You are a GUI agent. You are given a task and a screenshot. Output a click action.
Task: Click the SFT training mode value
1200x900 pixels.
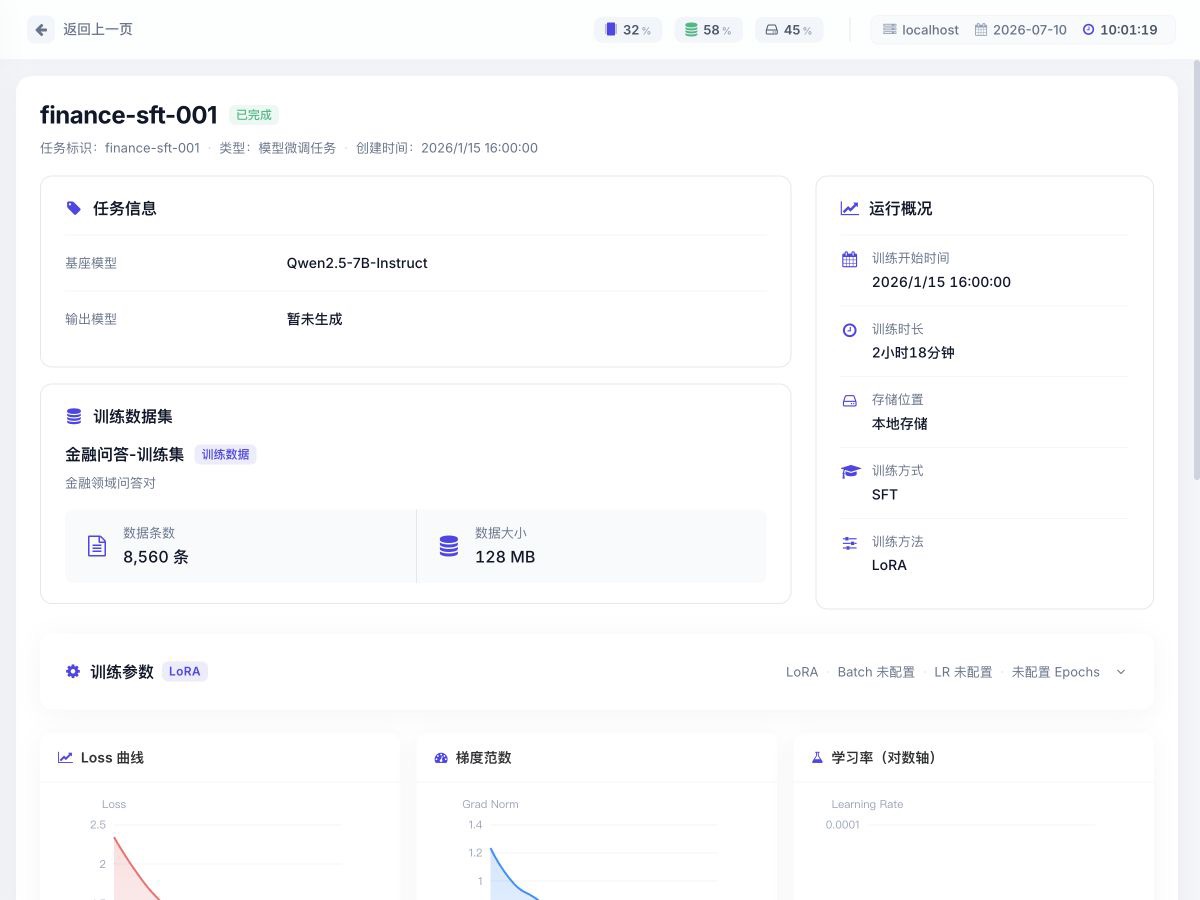pos(885,495)
